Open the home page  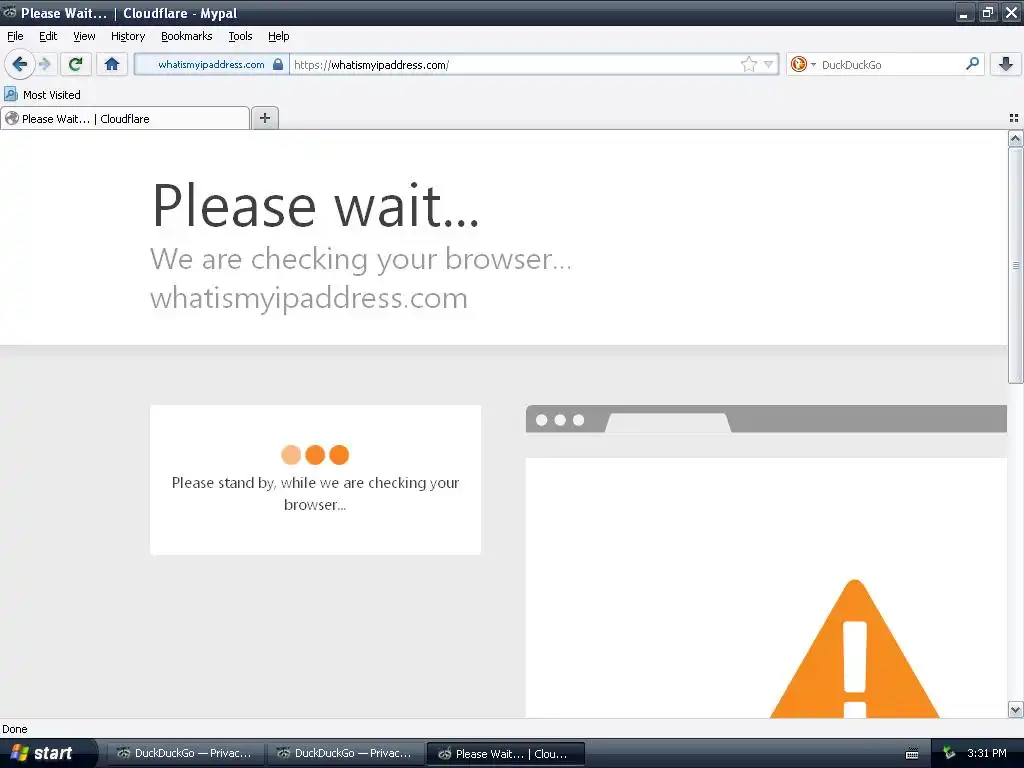click(x=112, y=64)
